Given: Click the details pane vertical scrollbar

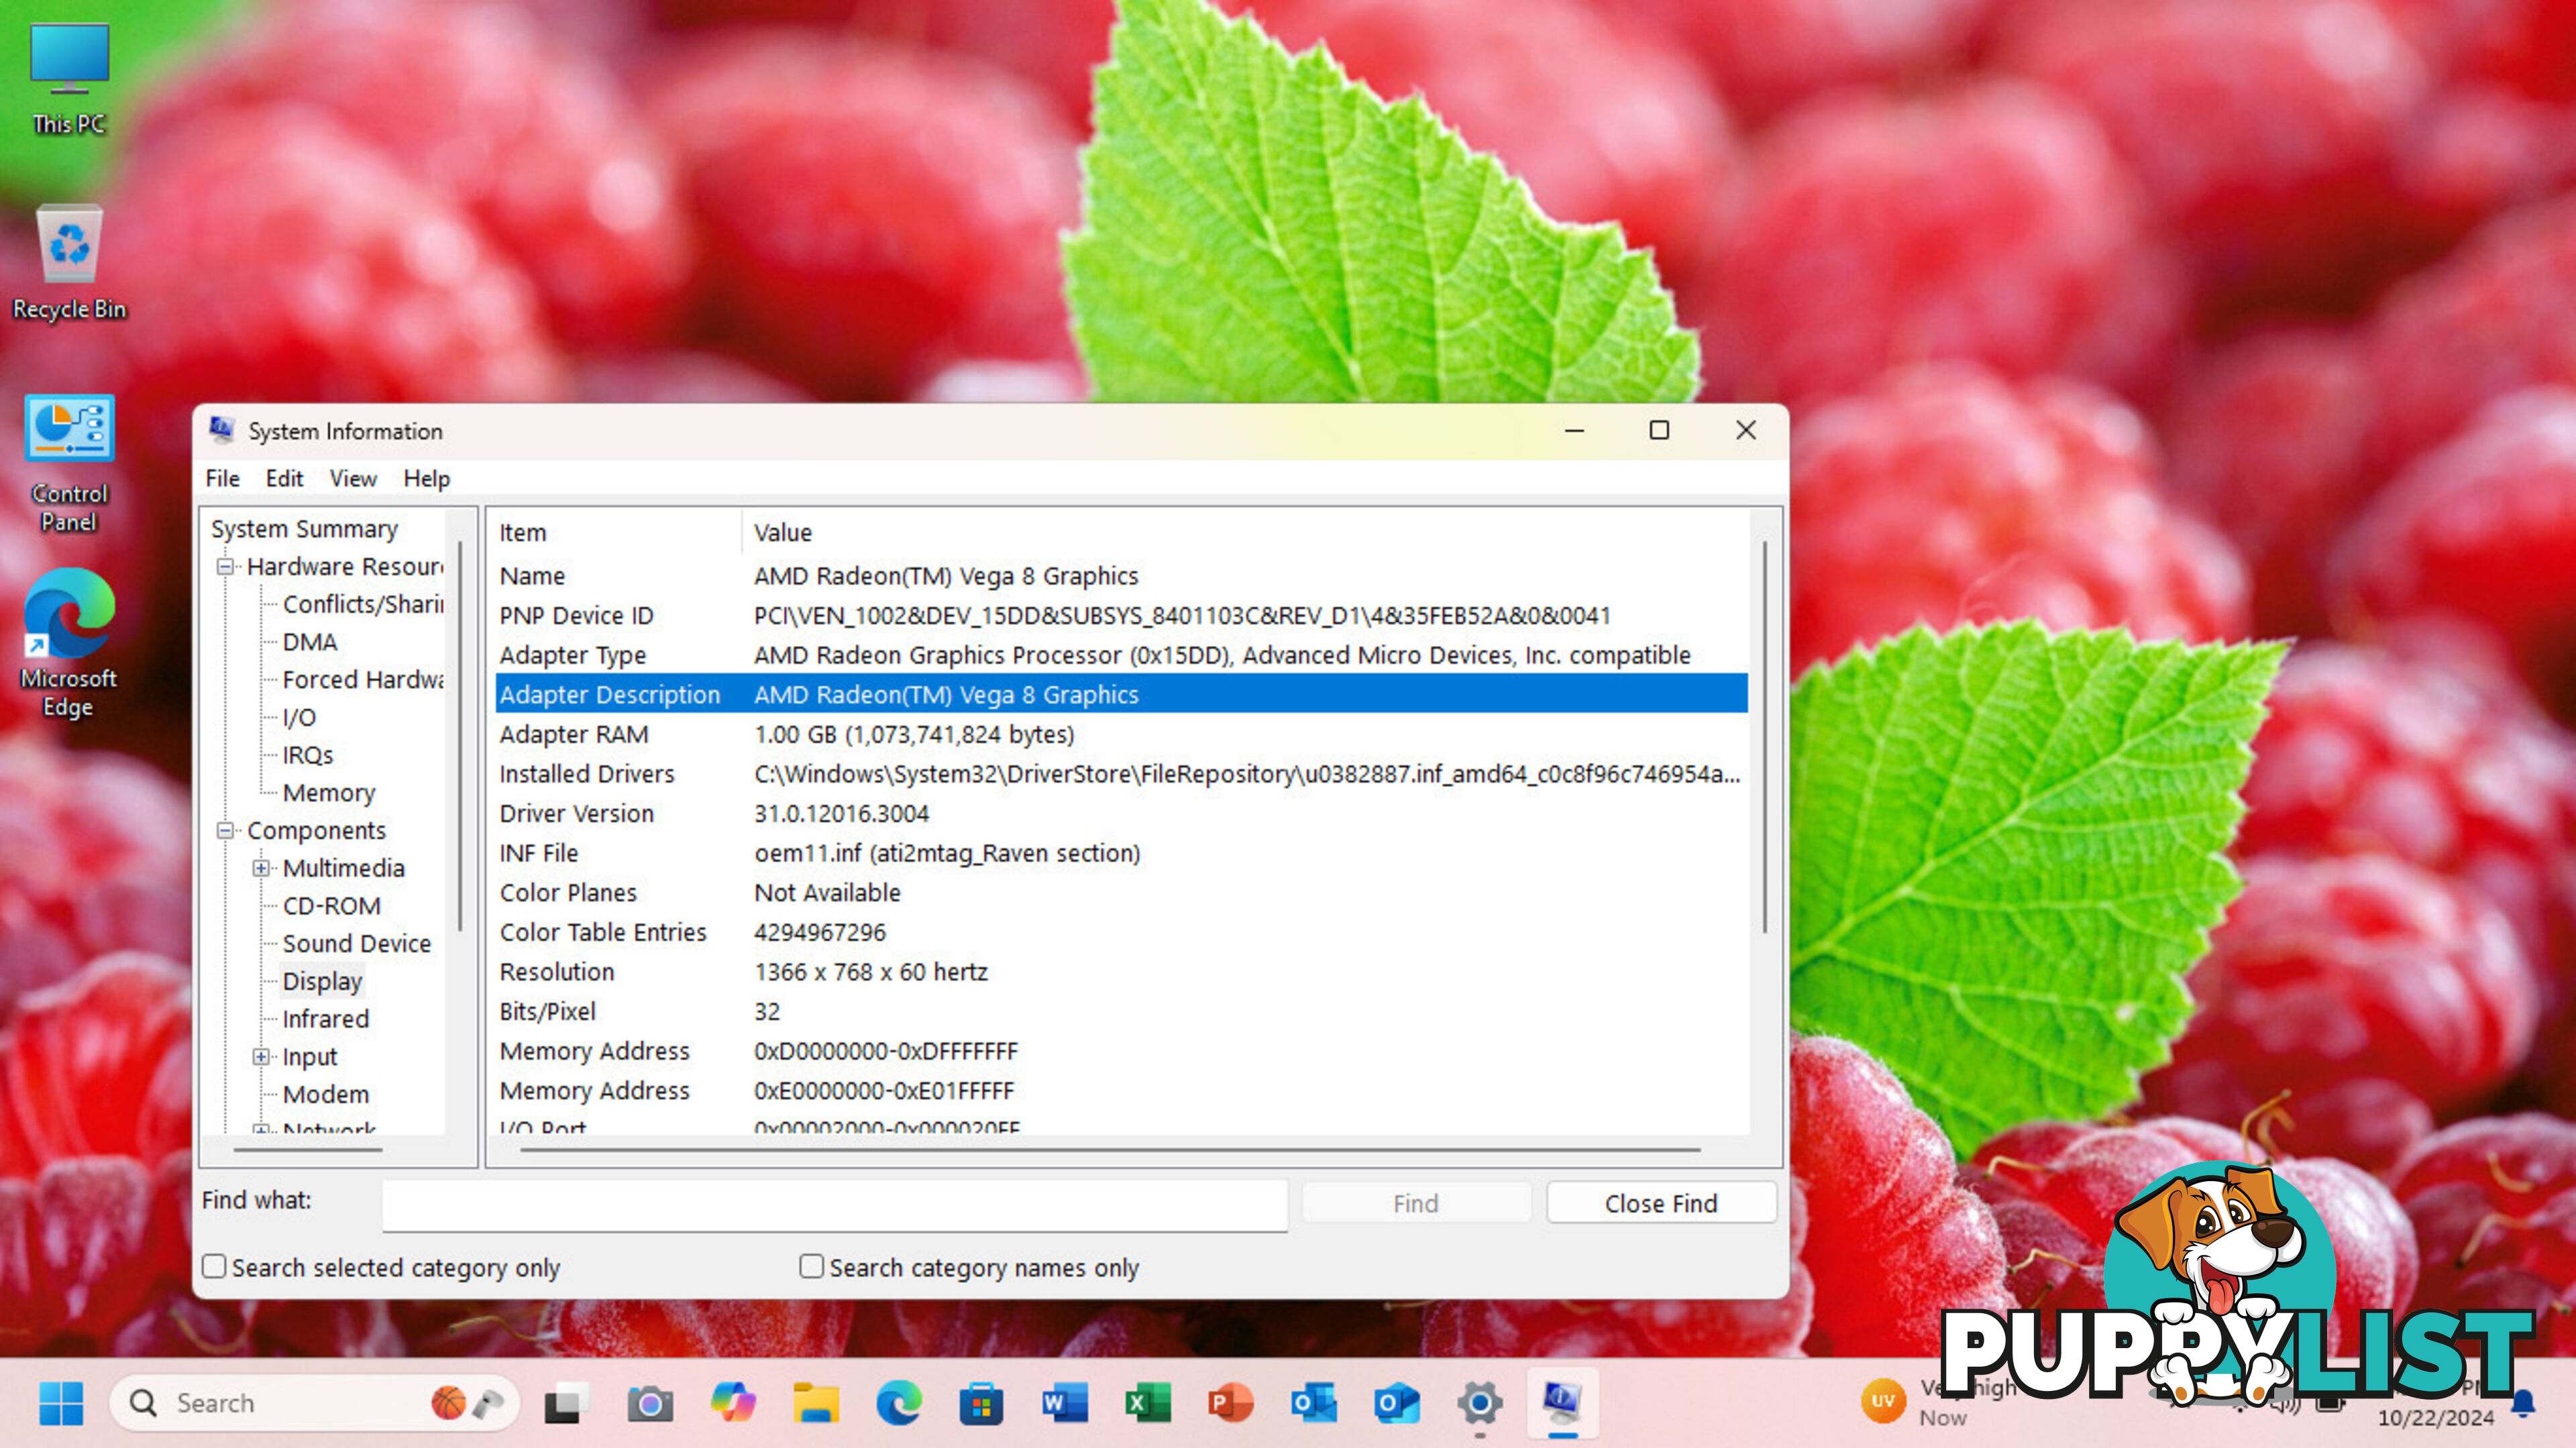Looking at the screenshot, I should point(1765,737).
